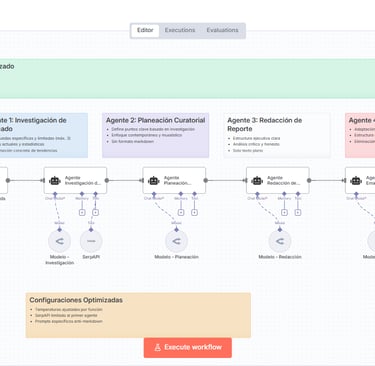The width and height of the screenshot is (375, 366).
Task: Click the SerpAPI label text
Action: pos(91,257)
